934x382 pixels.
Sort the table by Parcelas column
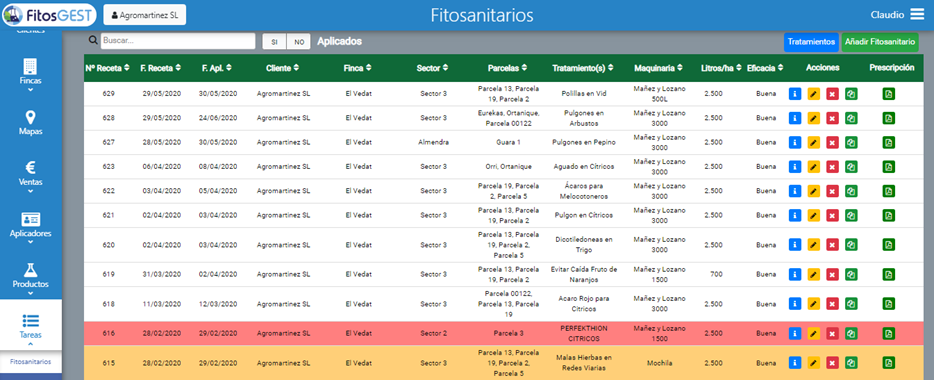(x=508, y=68)
